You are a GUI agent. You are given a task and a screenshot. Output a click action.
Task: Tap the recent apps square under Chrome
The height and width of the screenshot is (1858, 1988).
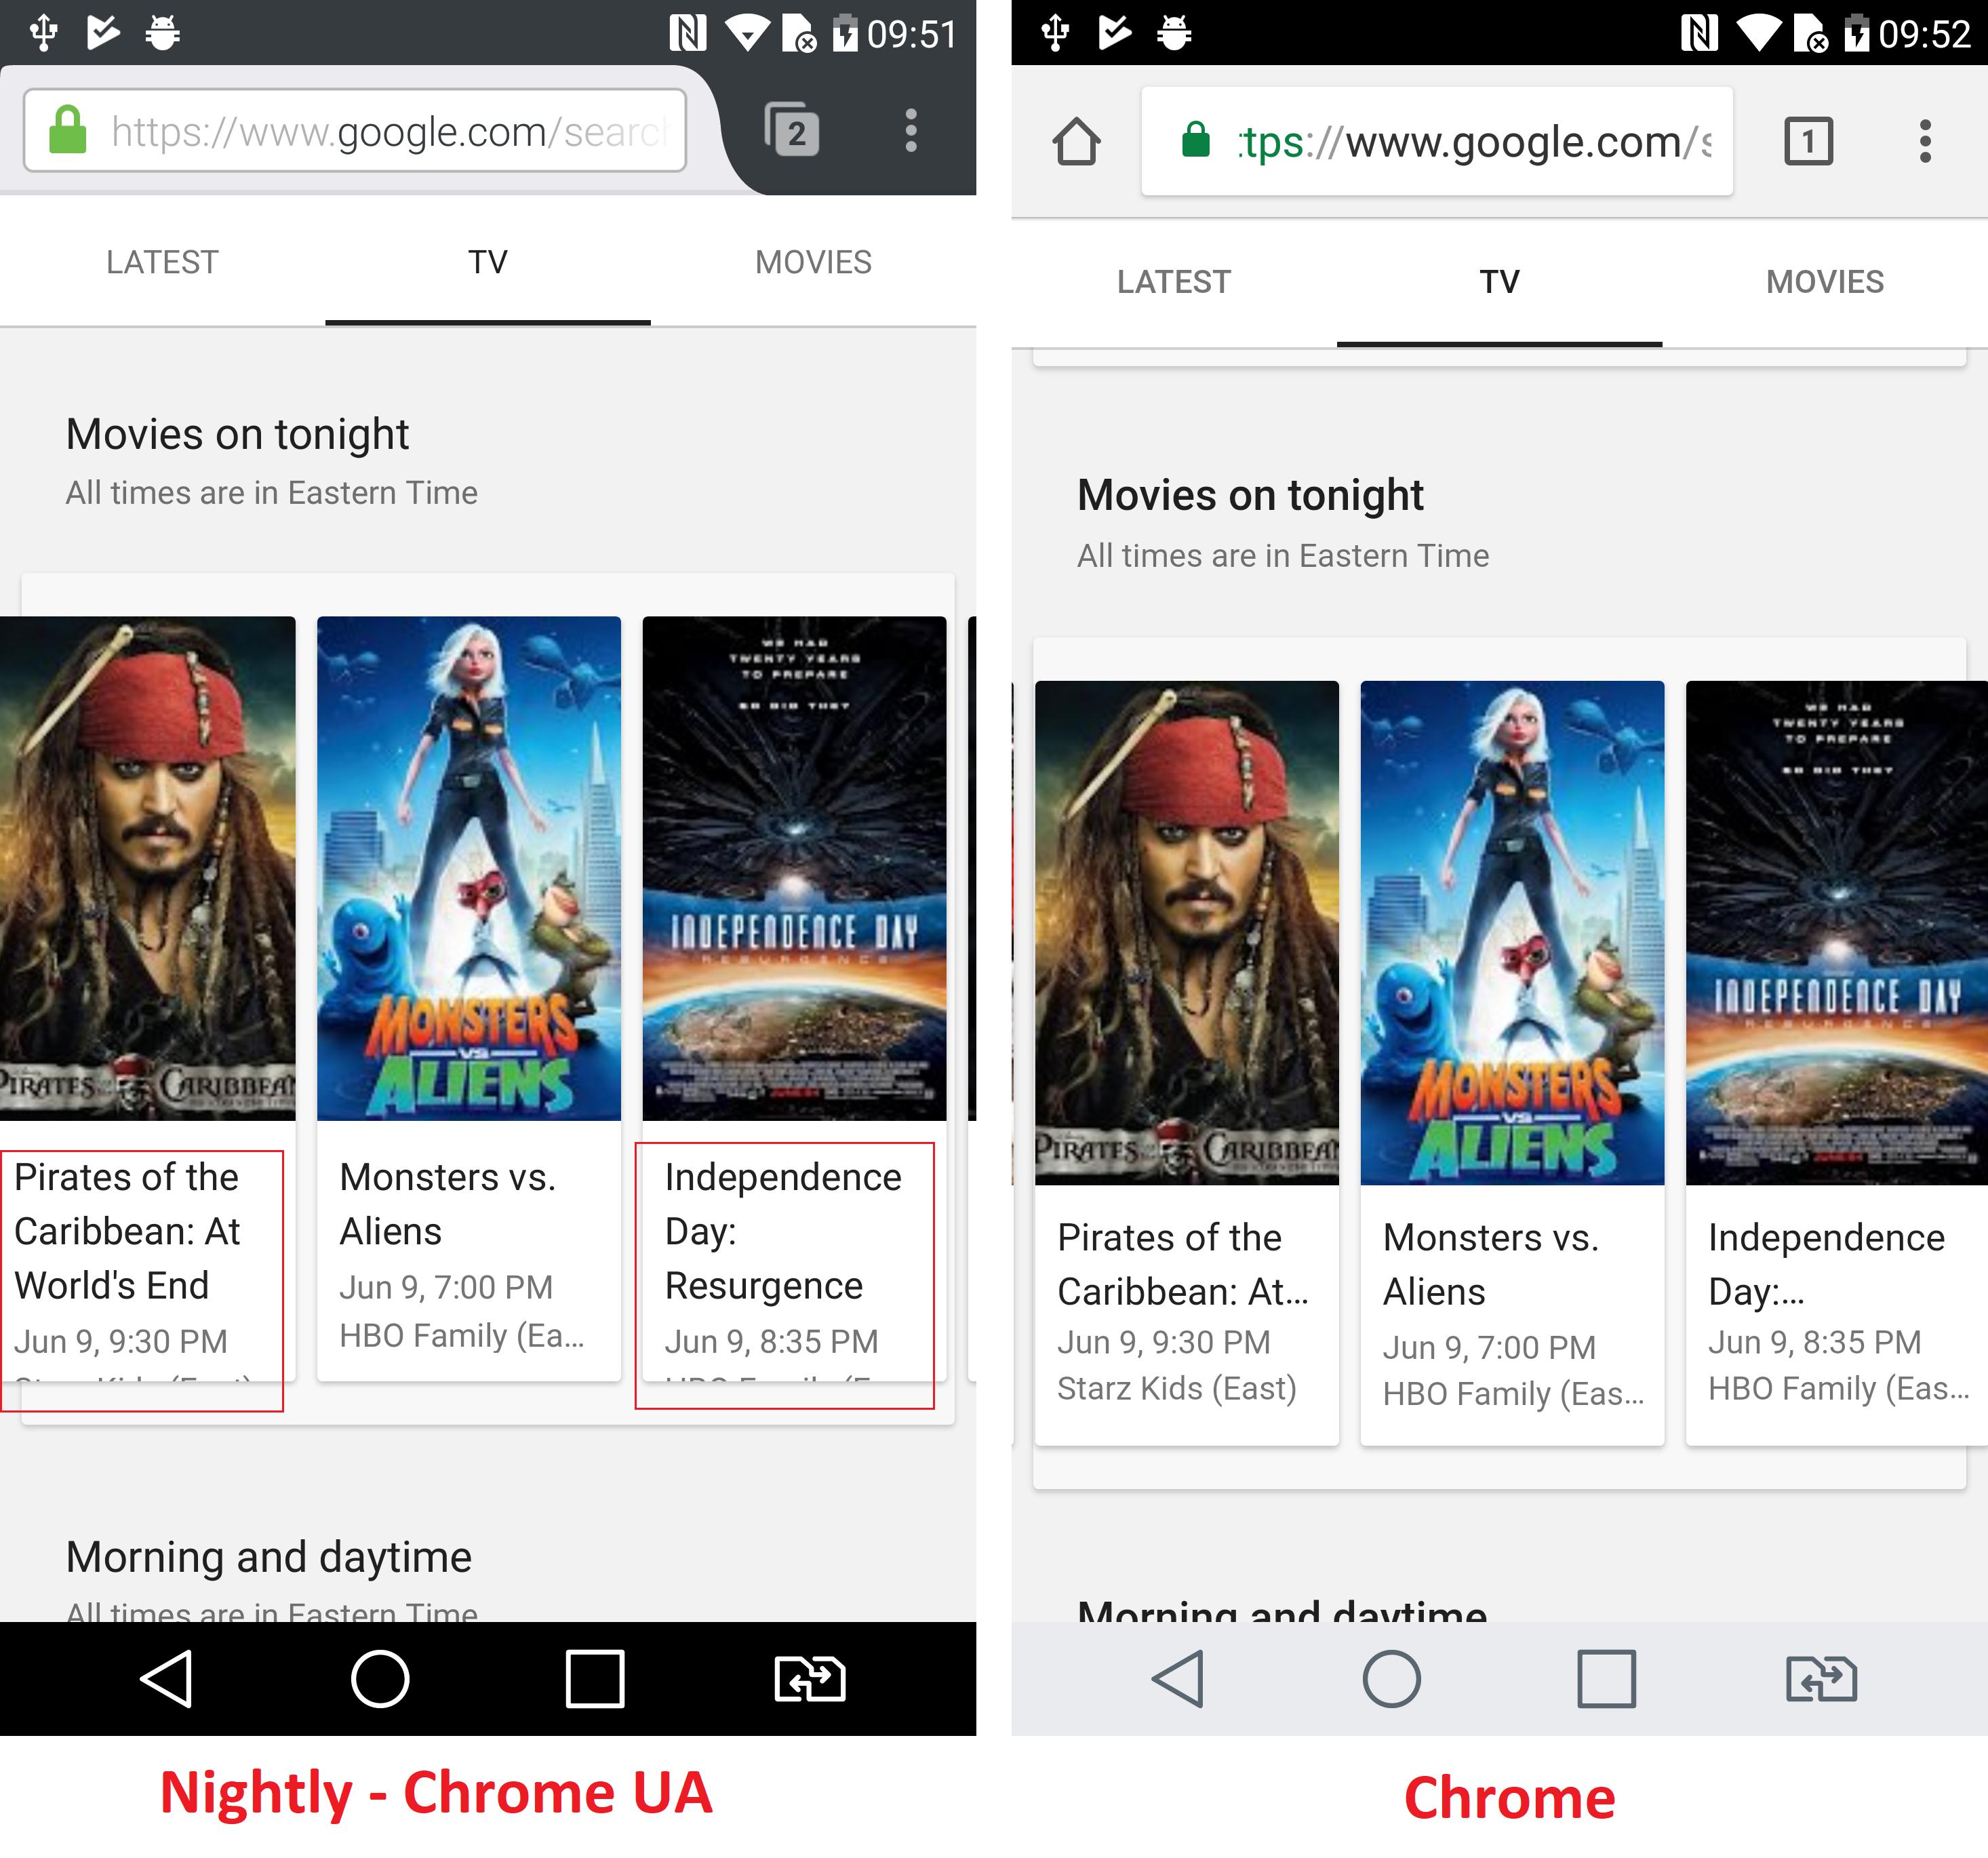click(1607, 1678)
